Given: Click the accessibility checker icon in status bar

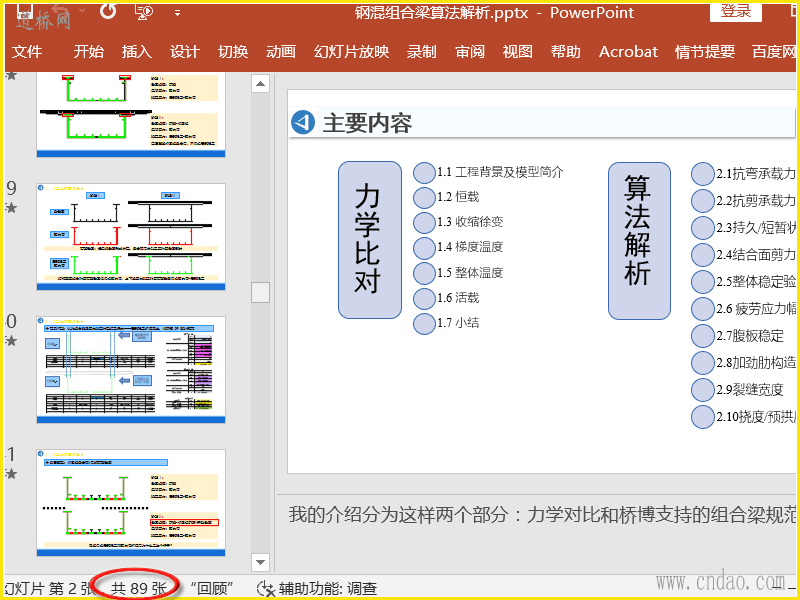Looking at the screenshot, I should coord(265,588).
